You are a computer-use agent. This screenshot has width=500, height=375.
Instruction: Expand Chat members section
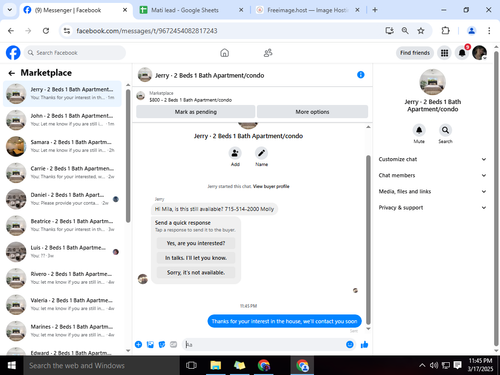[432, 175]
